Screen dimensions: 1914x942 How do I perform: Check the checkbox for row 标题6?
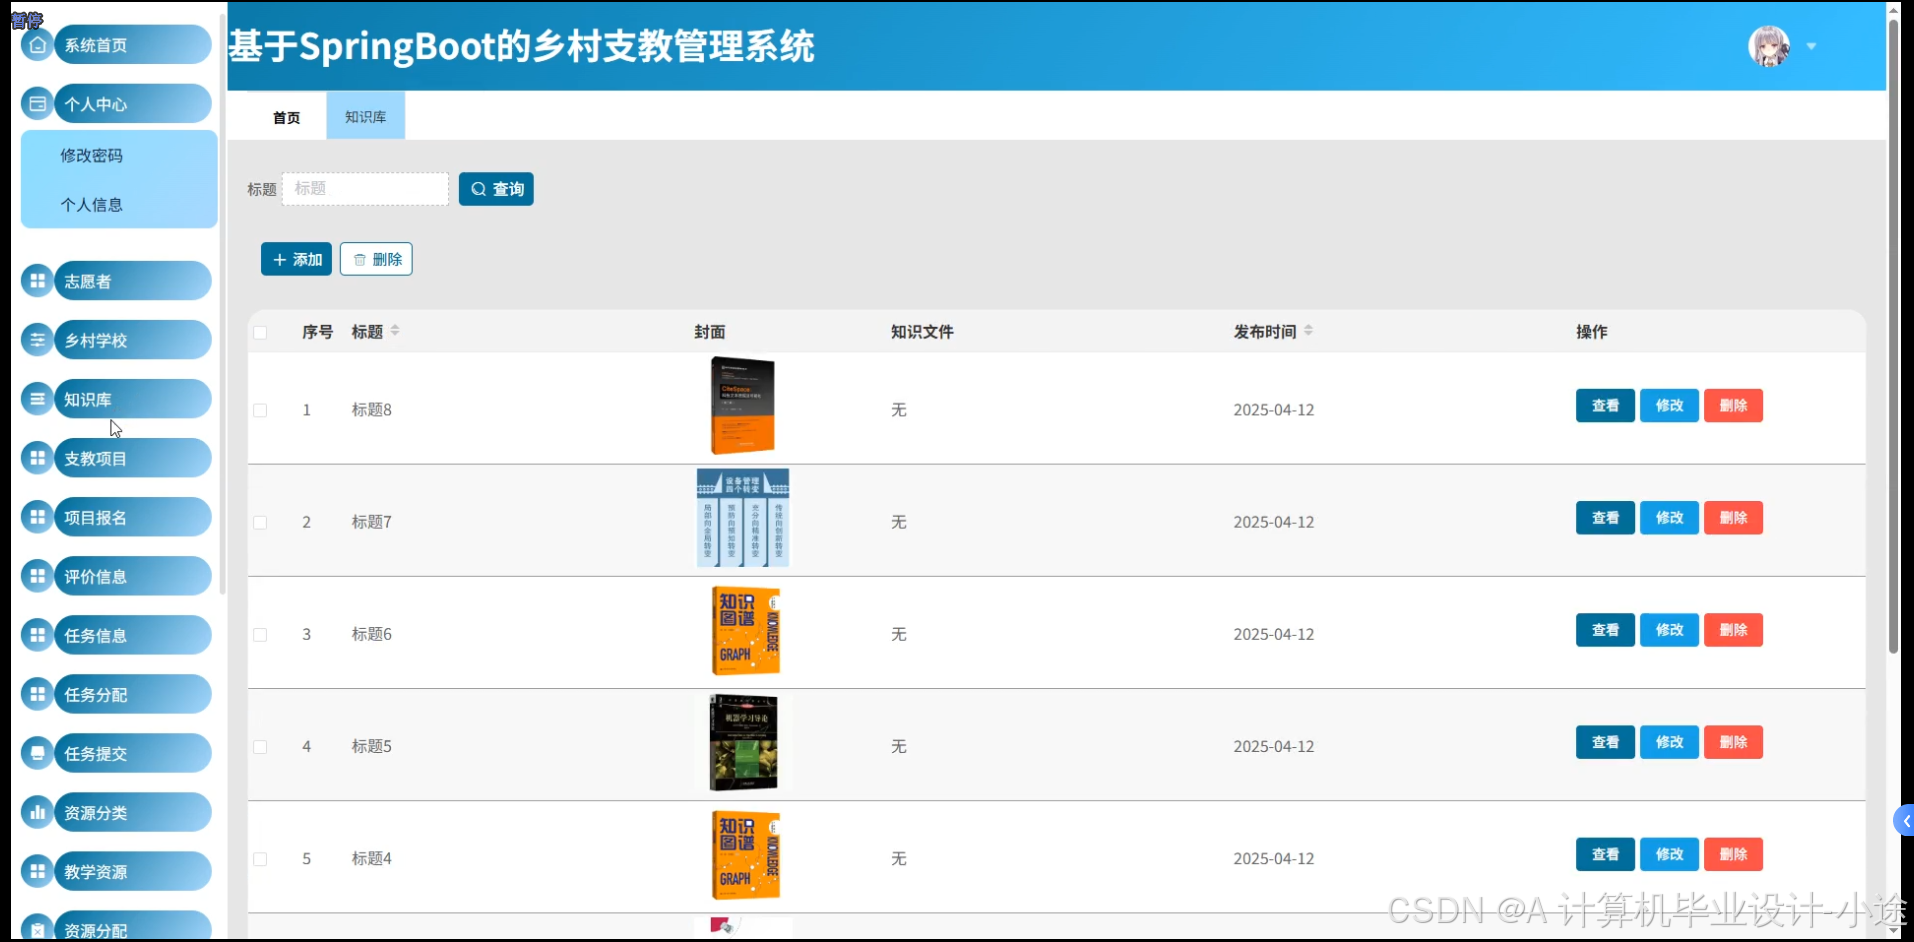260,634
